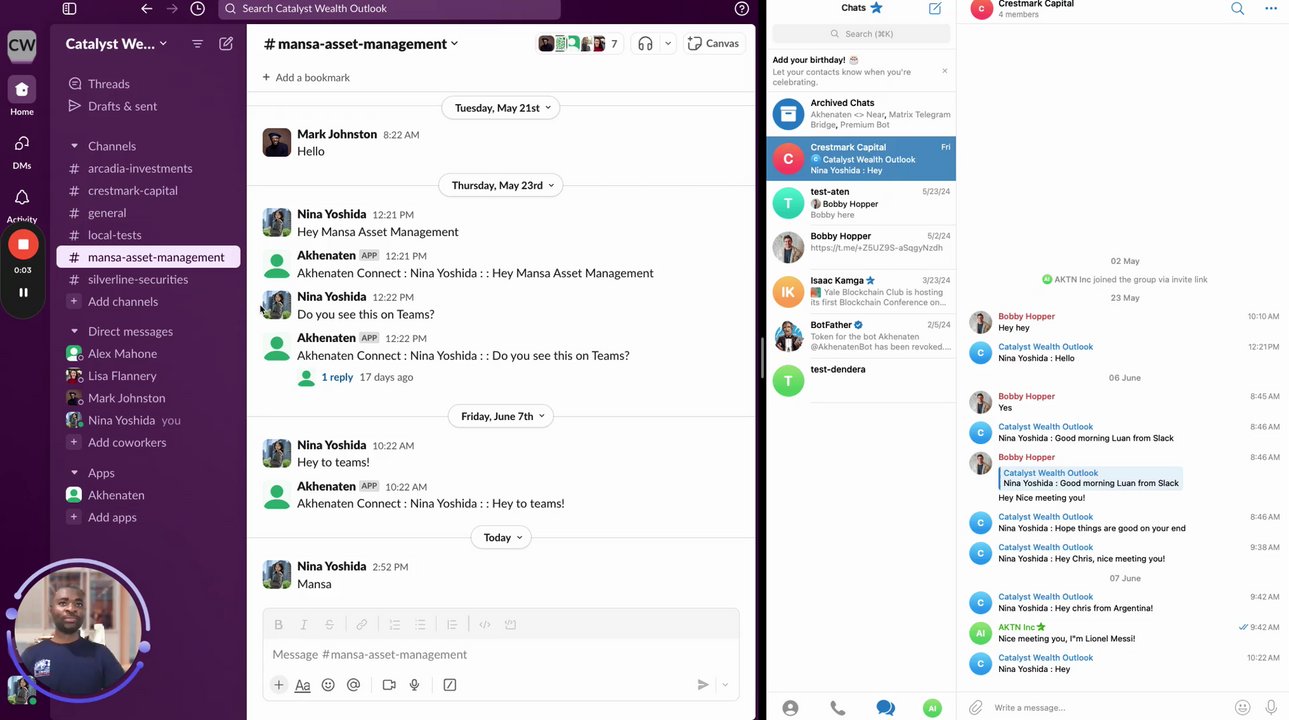Open Tuesday, May 21st date dropdown
The width and height of the screenshot is (1289, 720).
[503, 108]
